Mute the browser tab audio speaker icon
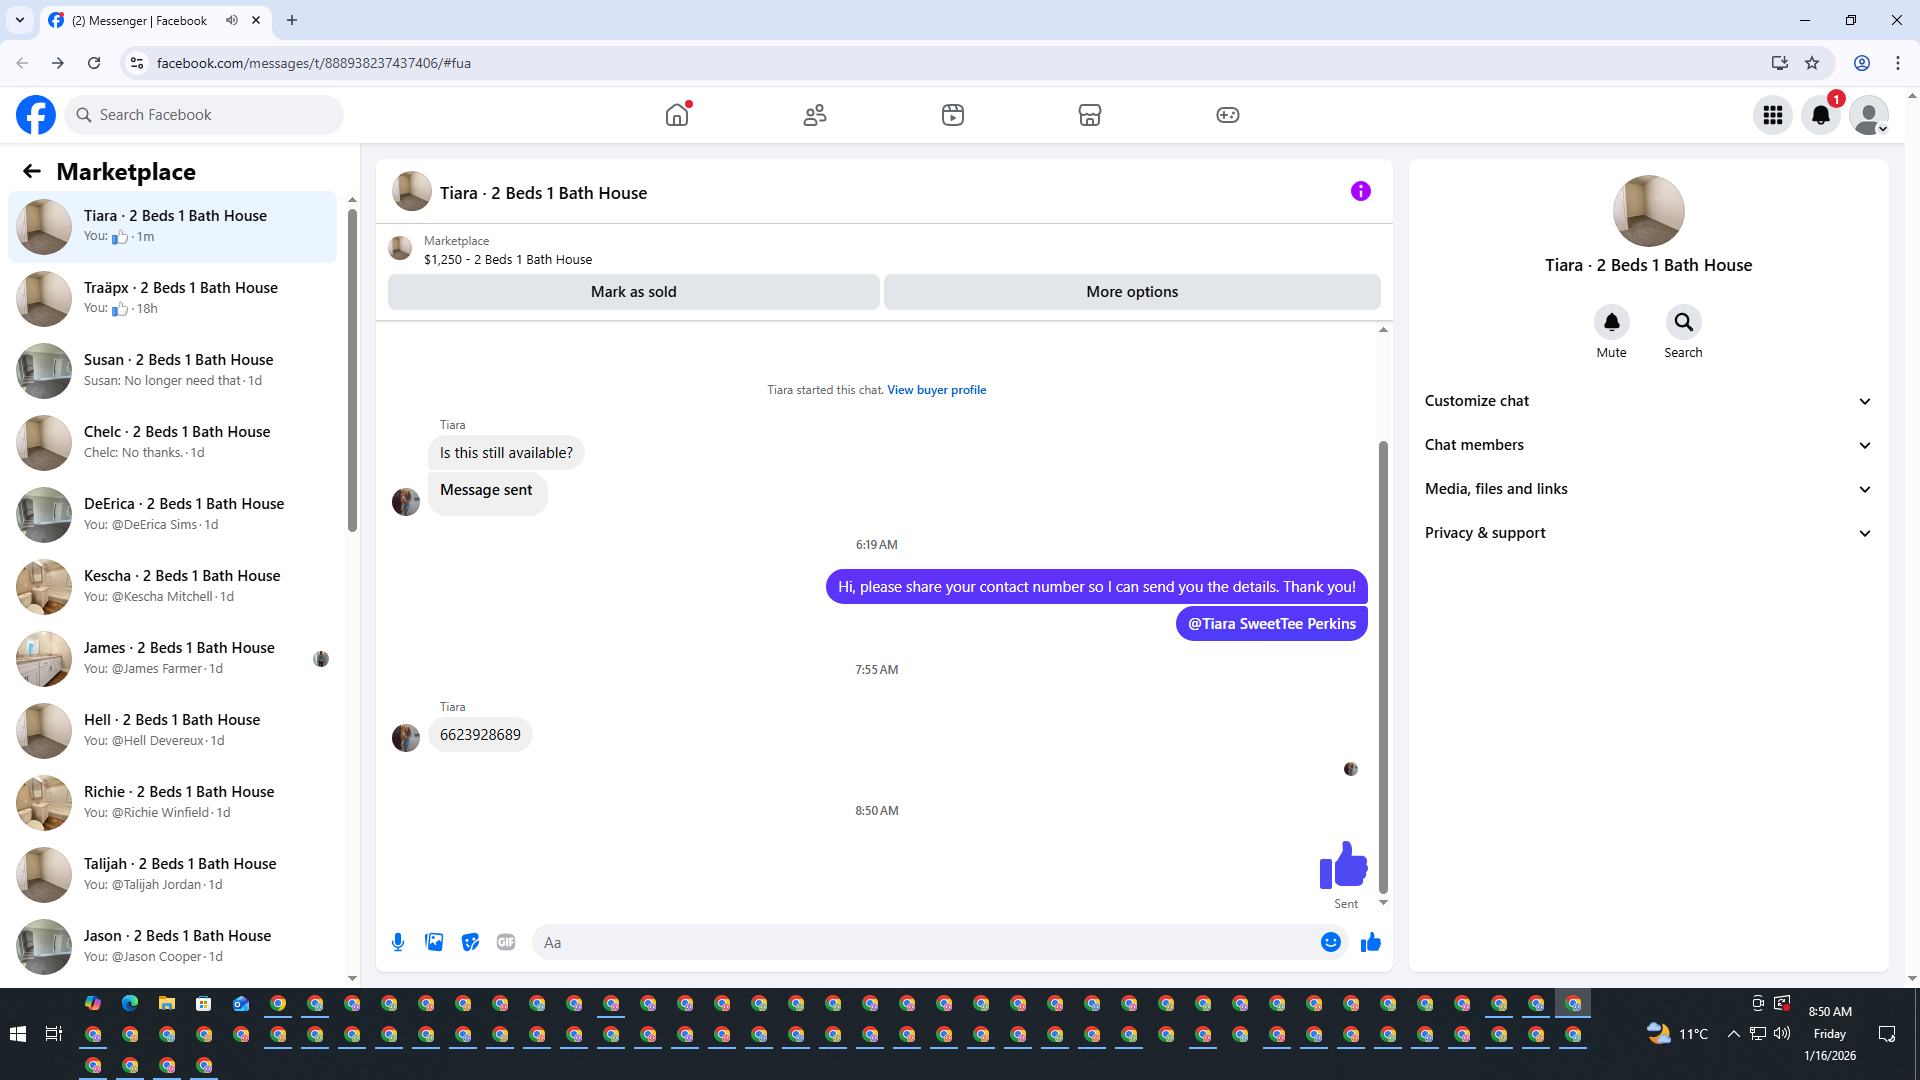Screen dimensions: 1920x1080 click(x=232, y=20)
